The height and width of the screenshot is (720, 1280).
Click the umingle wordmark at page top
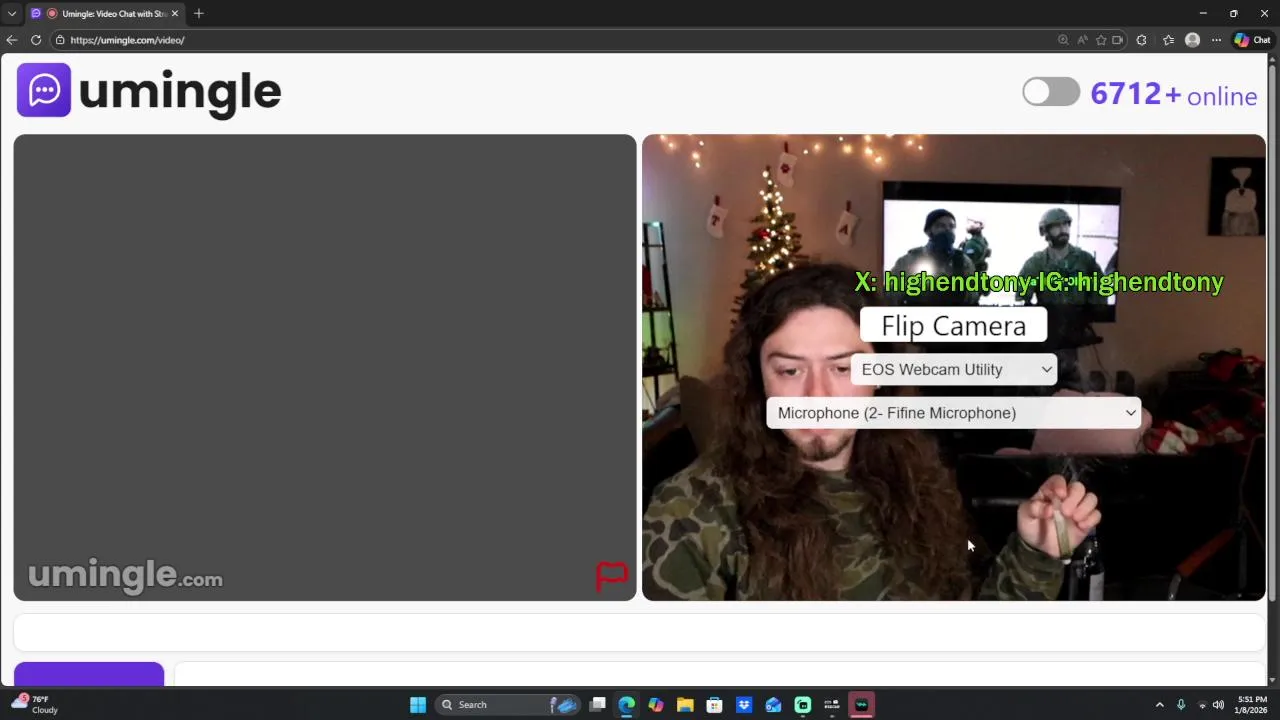(x=180, y=91)
